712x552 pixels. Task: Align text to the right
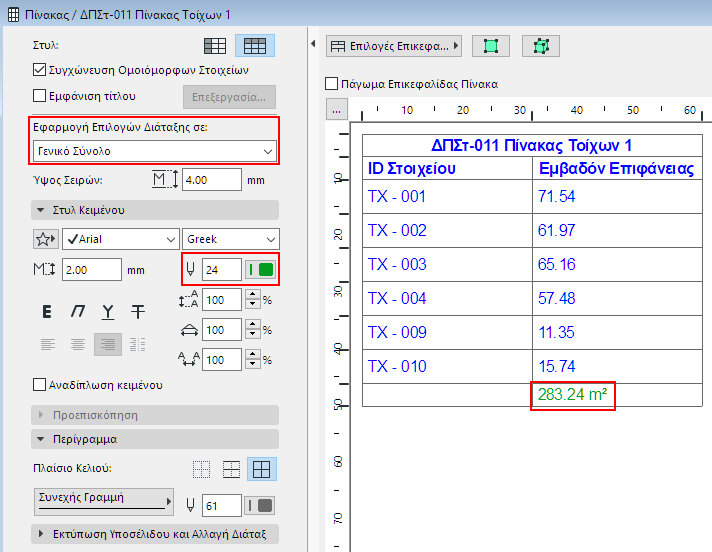pyautogui.click(x=108, y=345)
